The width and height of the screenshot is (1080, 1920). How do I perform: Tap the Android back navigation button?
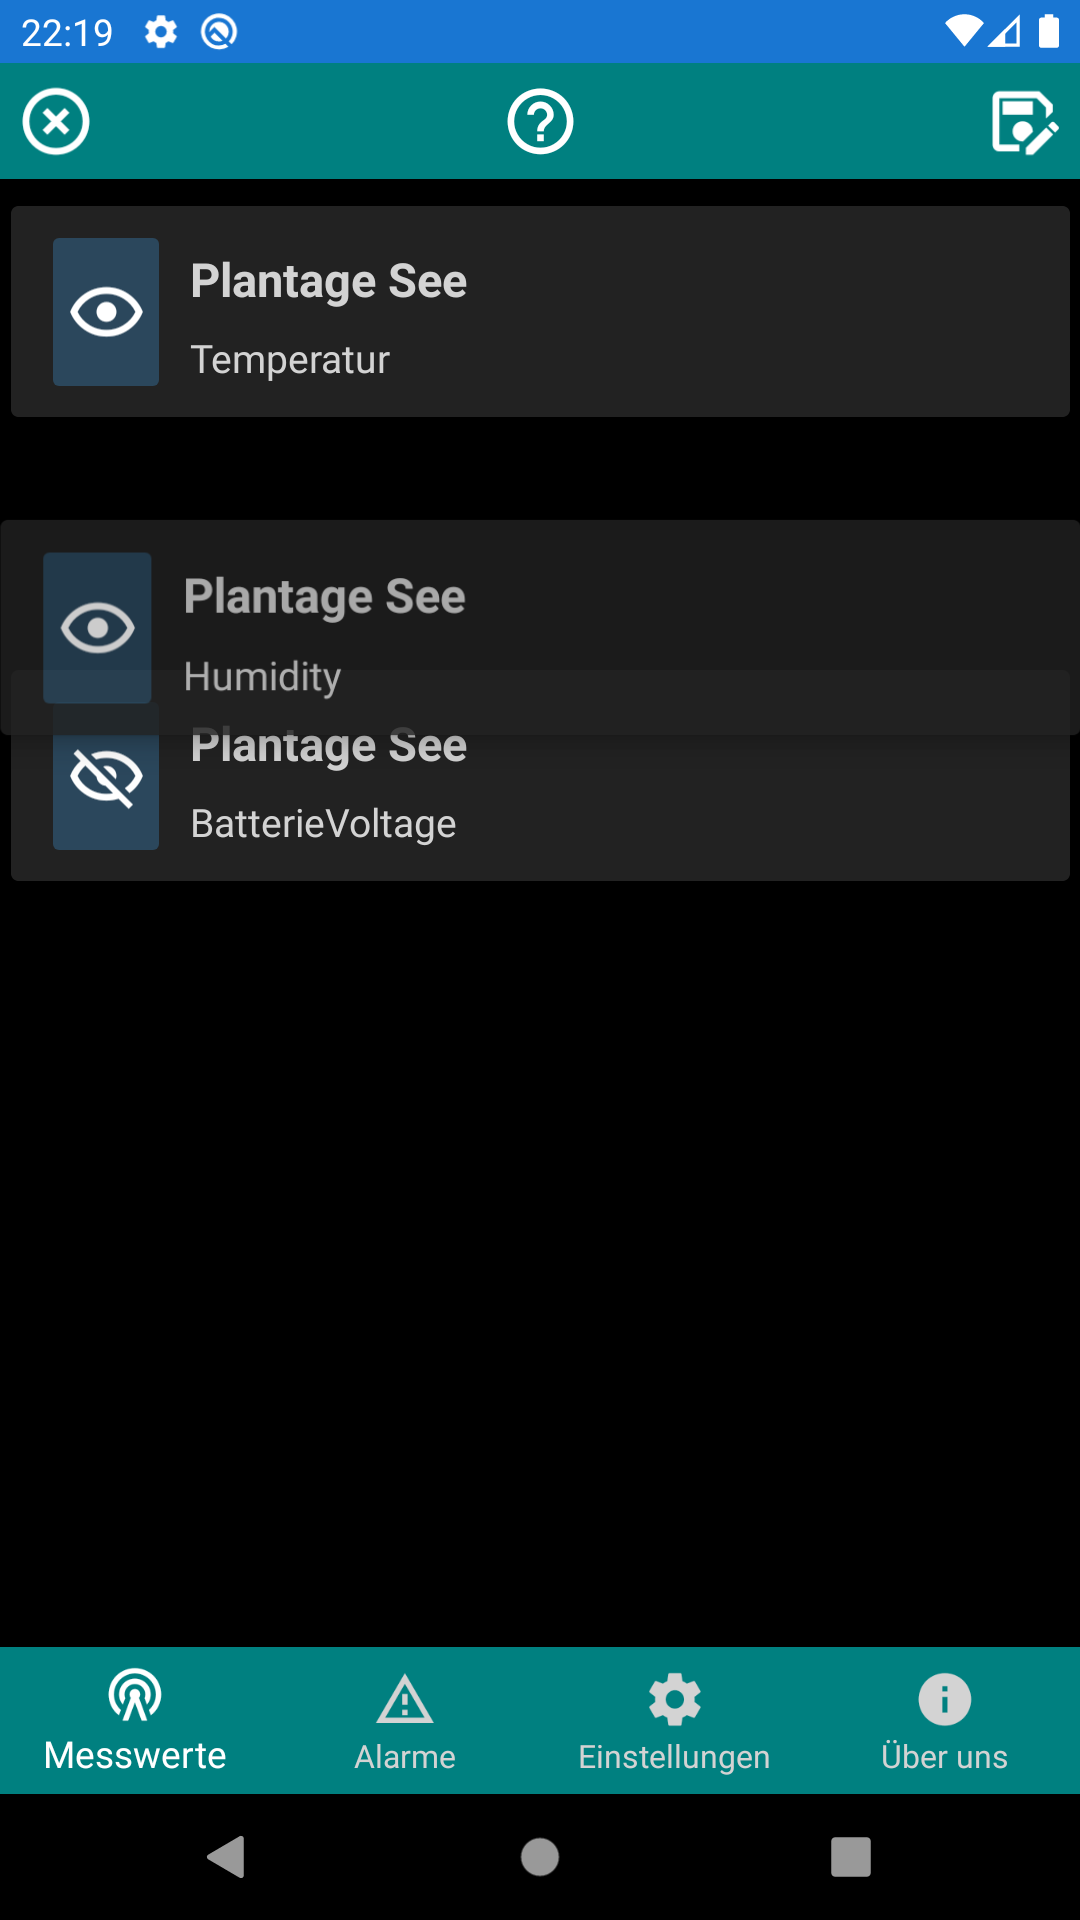(227, 1857)
